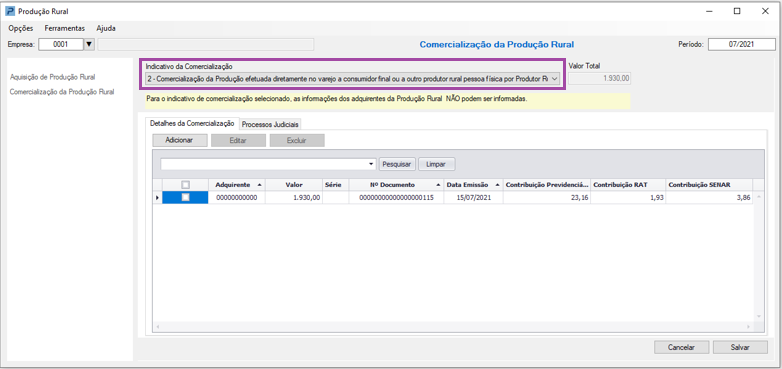
Task: Sort by Adquirente column header
Action: tap(236, 184)
